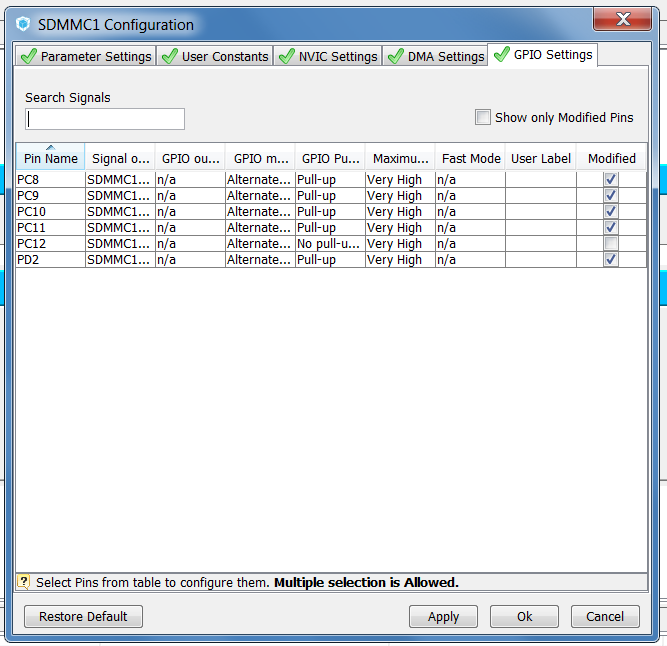Screen dimensions: 667x646
Task: Open the Parameter Settings tab
Action: 86,56
